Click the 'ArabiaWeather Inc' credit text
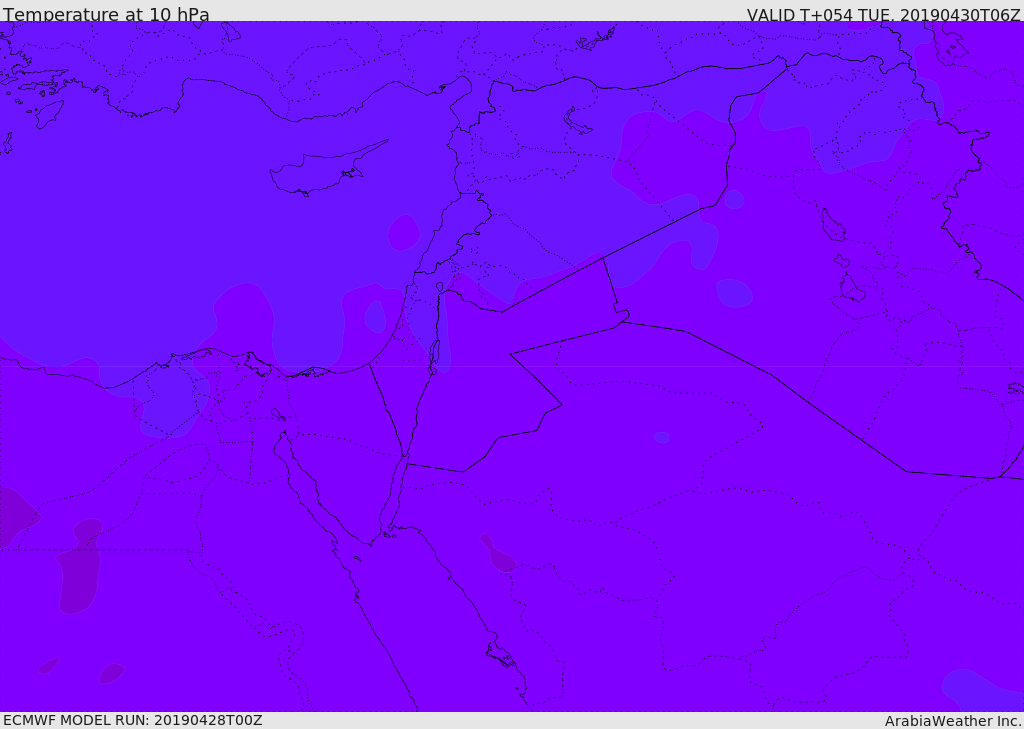1024x729 pixels. tap(952, 721)
